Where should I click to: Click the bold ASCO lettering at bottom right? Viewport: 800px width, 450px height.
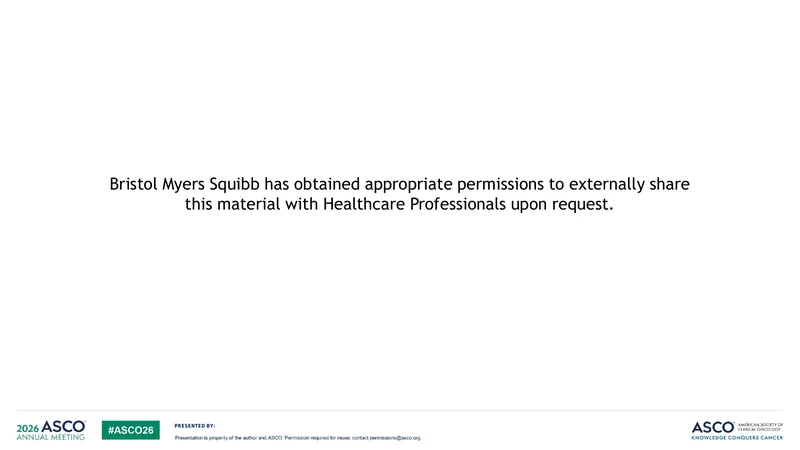(x=713, y=428)
